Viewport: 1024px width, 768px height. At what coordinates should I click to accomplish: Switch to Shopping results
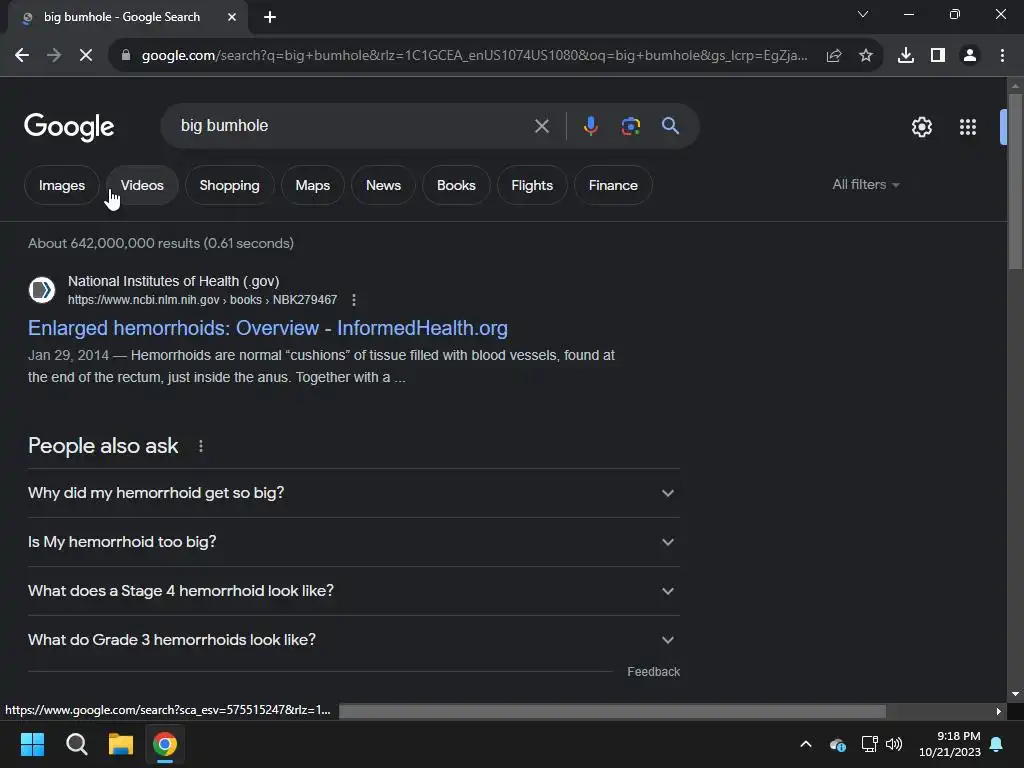tap(229, 185)
